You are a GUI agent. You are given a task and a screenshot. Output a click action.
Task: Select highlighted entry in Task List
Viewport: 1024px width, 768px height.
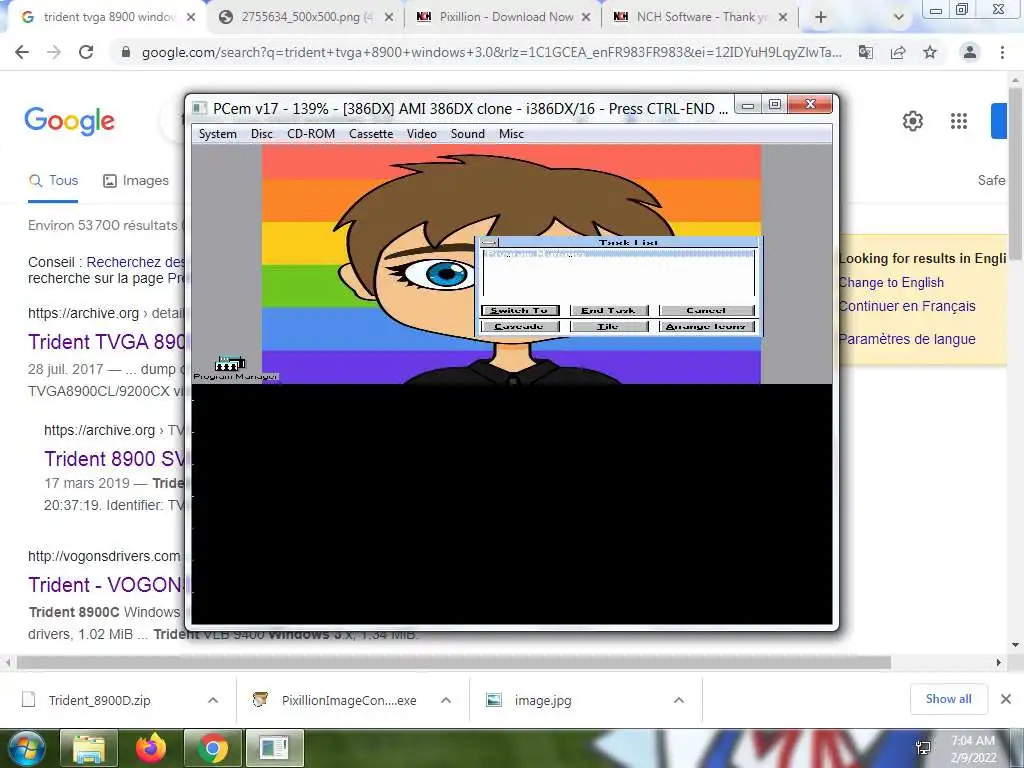pyautogui.click(x=618, y=254)
